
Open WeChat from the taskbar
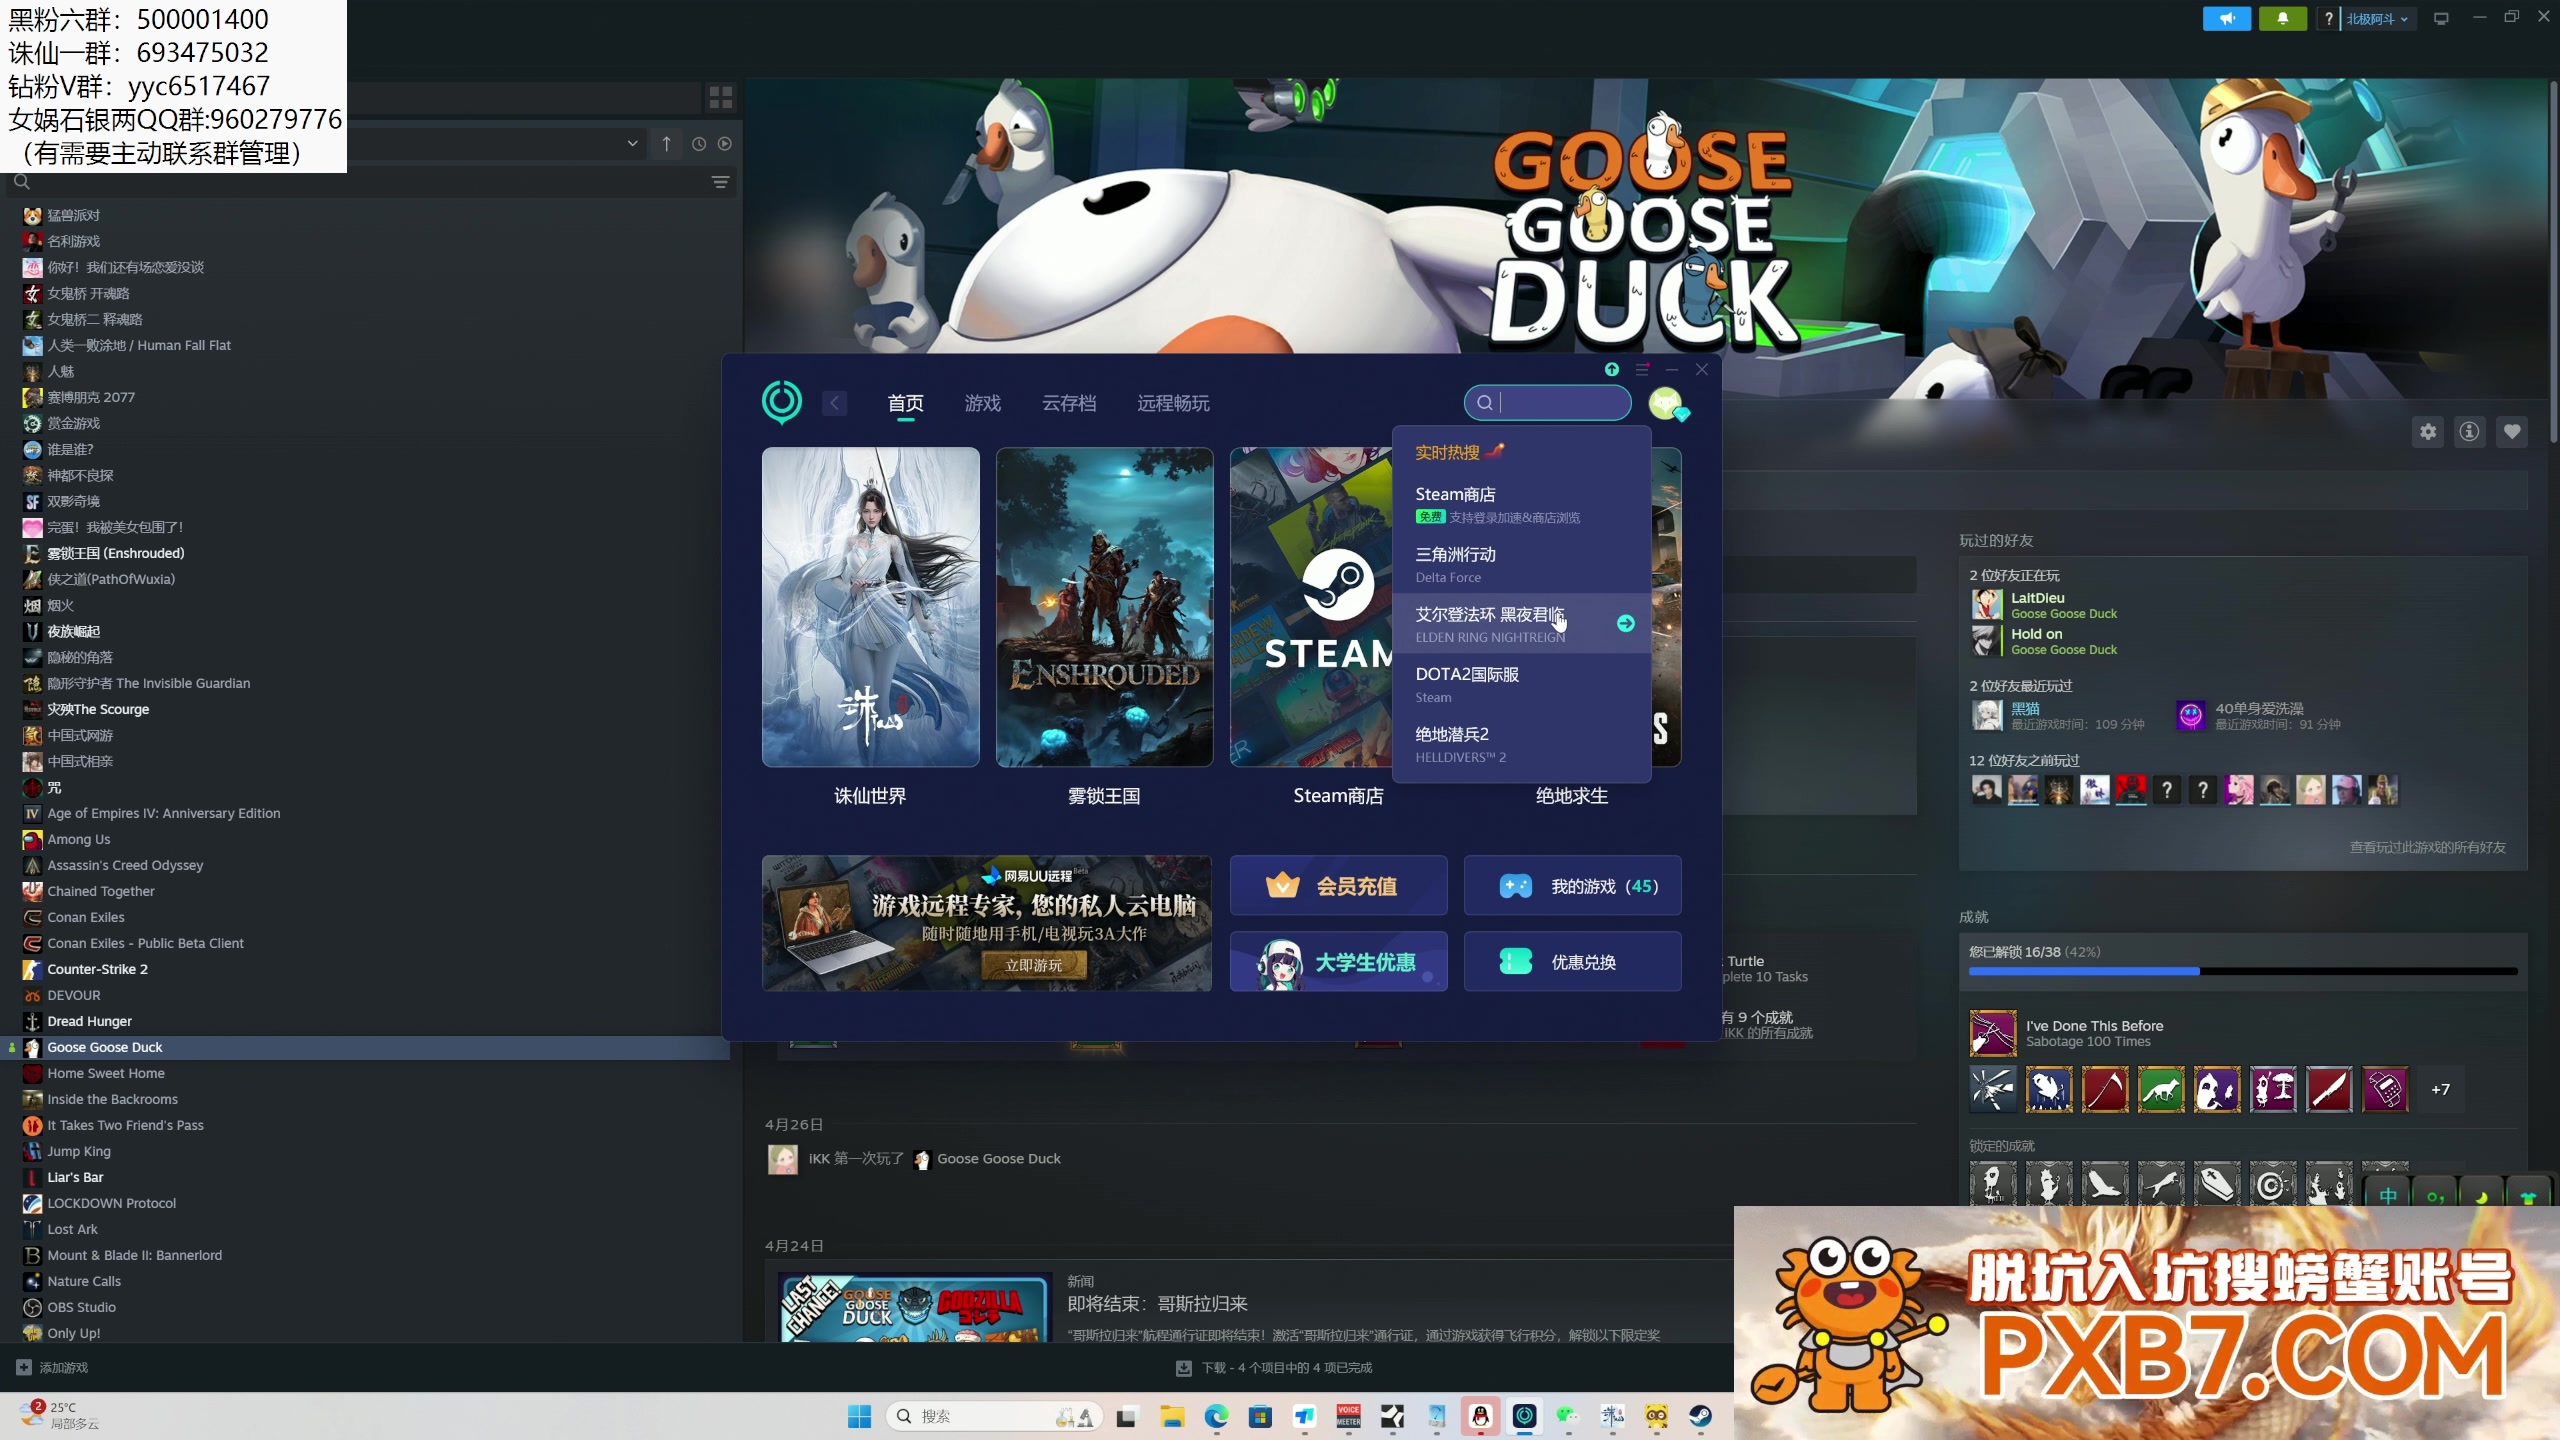pyautogui.click(x=1568, y=1416)
